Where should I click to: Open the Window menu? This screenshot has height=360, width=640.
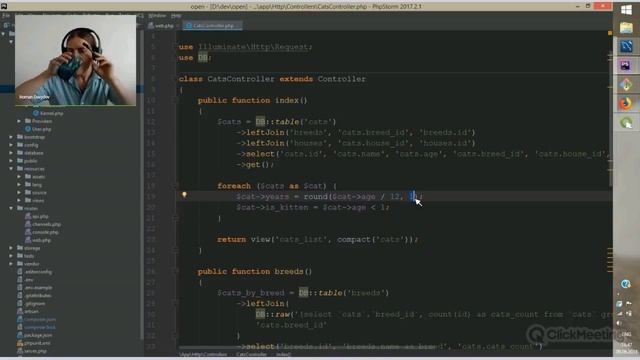(x=157, y=16)
